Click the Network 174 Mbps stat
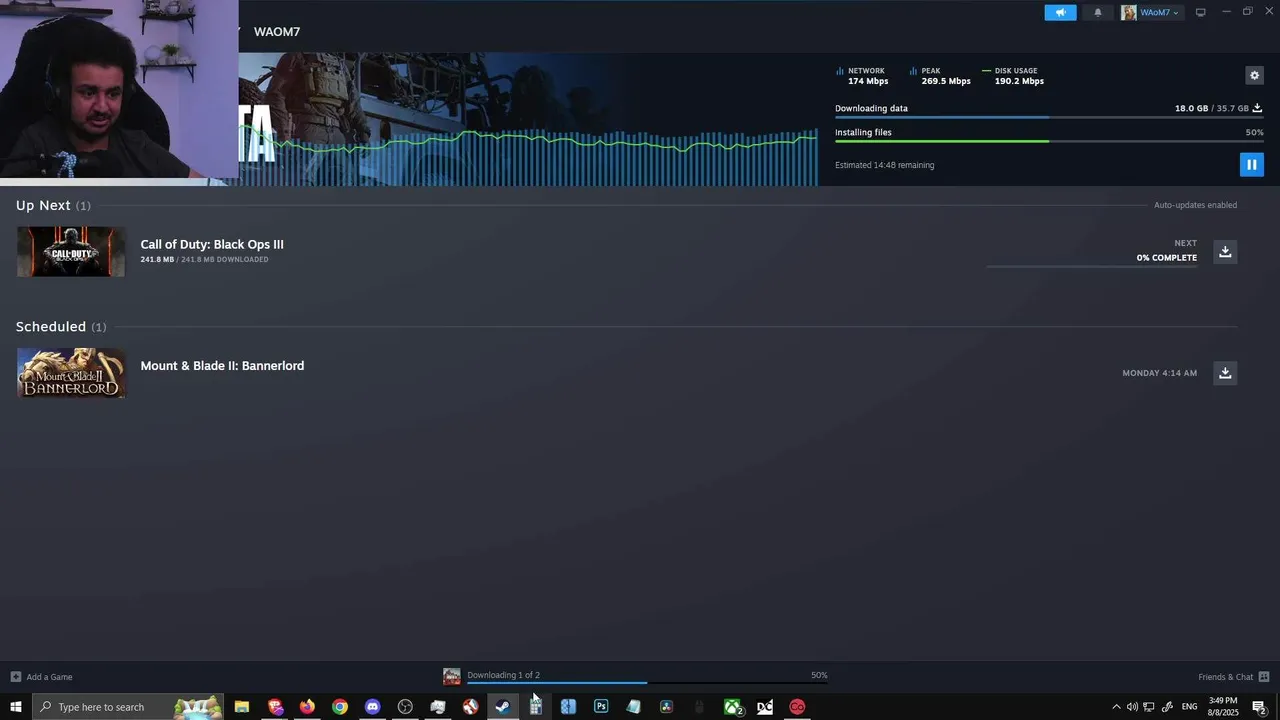Viewport: 1280px width, 720px height. tap(862, 76)
